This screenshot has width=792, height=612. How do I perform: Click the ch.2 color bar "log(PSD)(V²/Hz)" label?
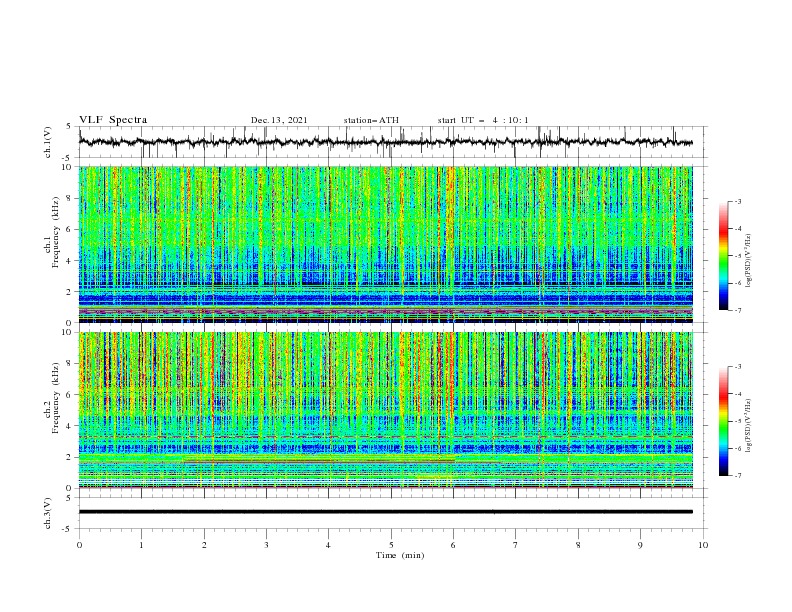pos(748,425)
